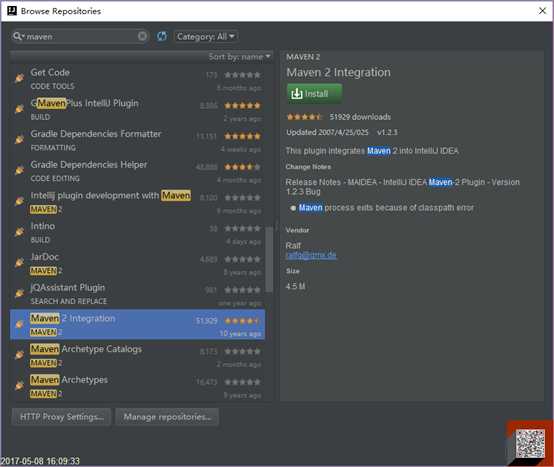Click the MAVEN 2 header in details panel
Image resolution: width=554 pixels, height=467 pixels.
(x=303, y=57)
